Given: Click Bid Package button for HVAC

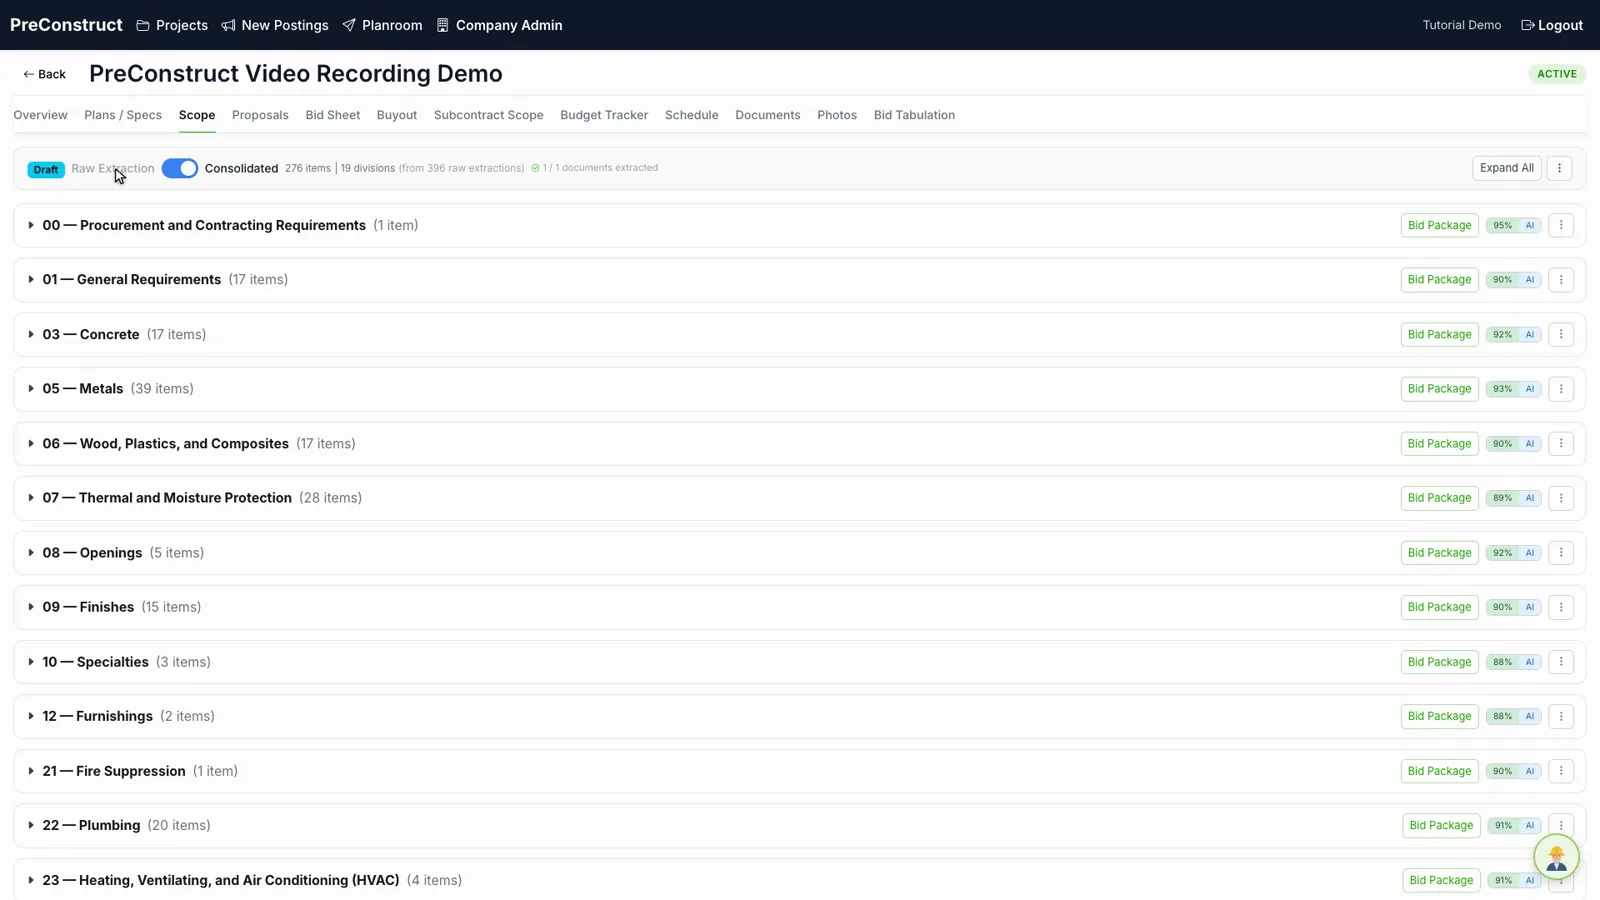Looking at the screenshot, I should point(1441,880).
